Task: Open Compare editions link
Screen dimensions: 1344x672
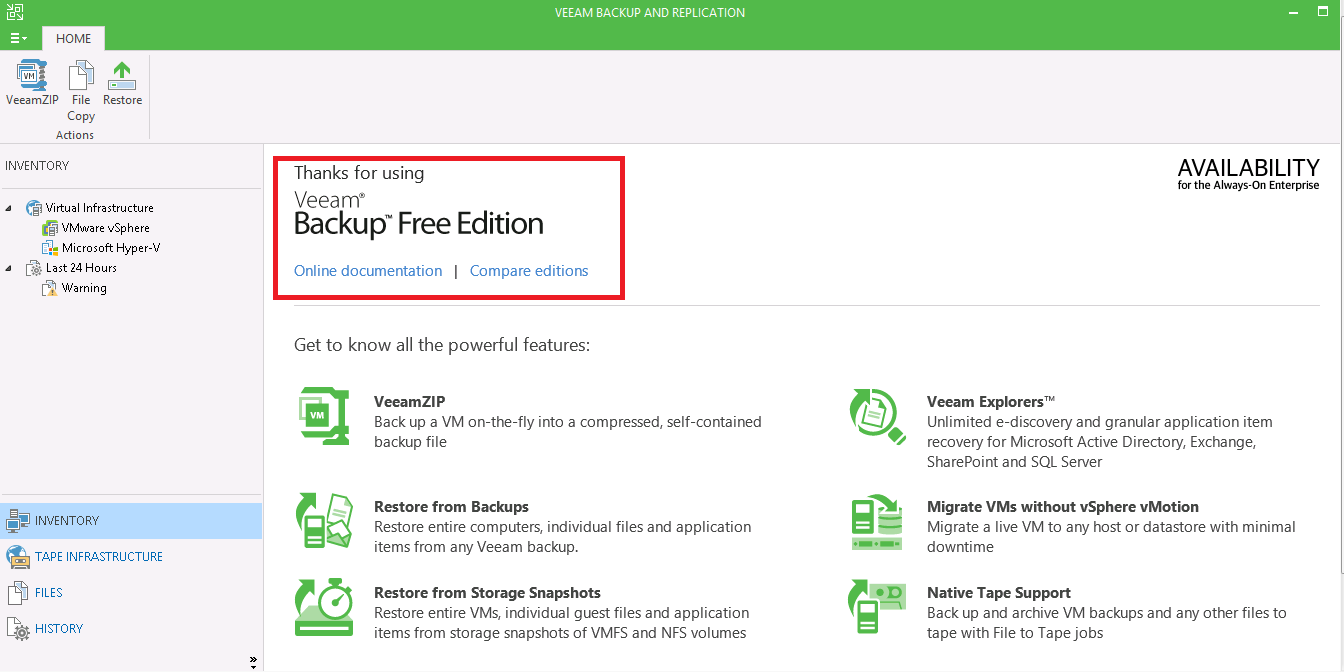Action: pyautogui.click(x=529, y=271)
